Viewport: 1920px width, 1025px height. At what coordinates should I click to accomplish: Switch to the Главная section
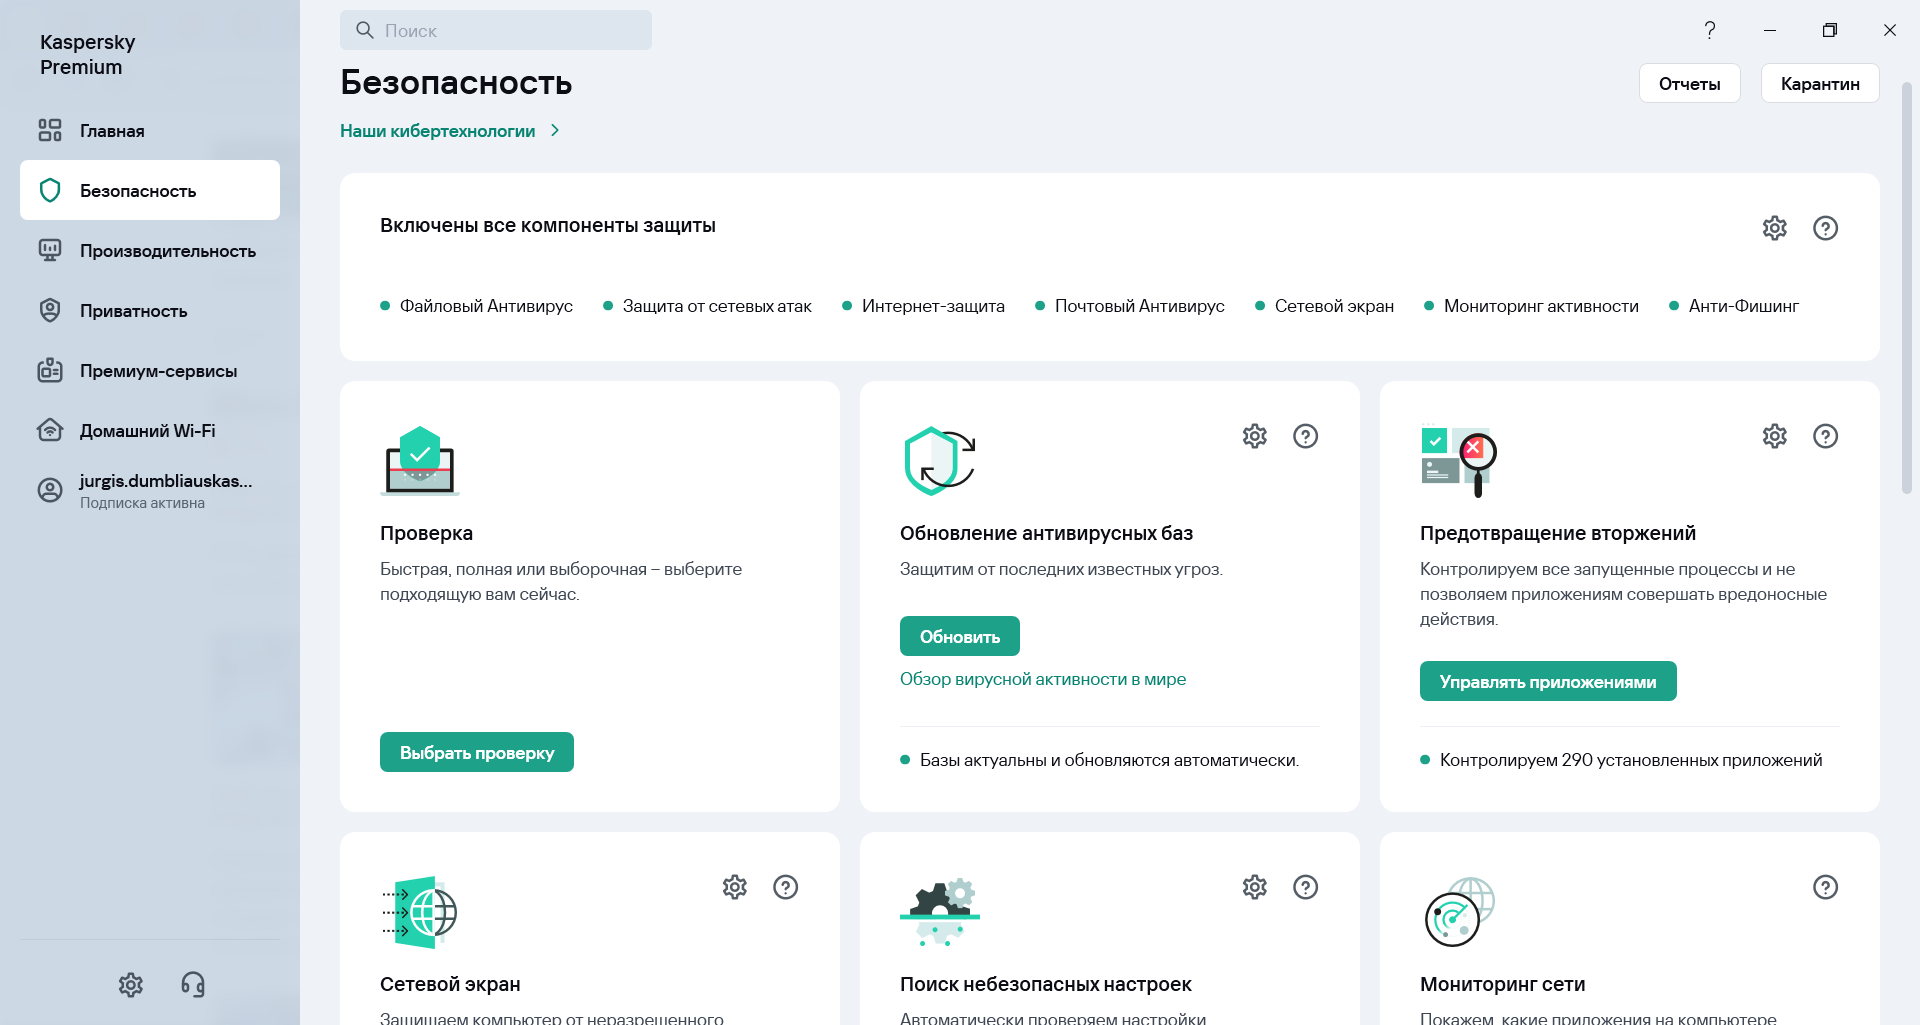[110, 130]
